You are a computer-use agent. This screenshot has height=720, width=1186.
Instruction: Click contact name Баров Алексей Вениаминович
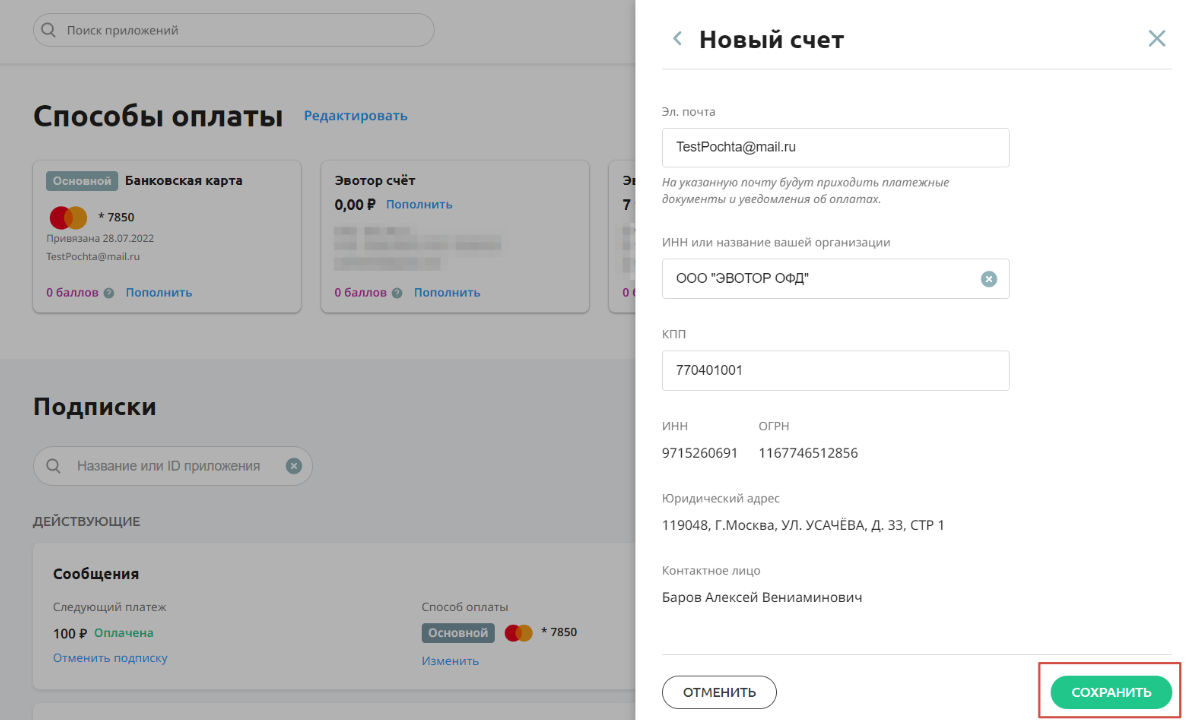click(762, 597)
